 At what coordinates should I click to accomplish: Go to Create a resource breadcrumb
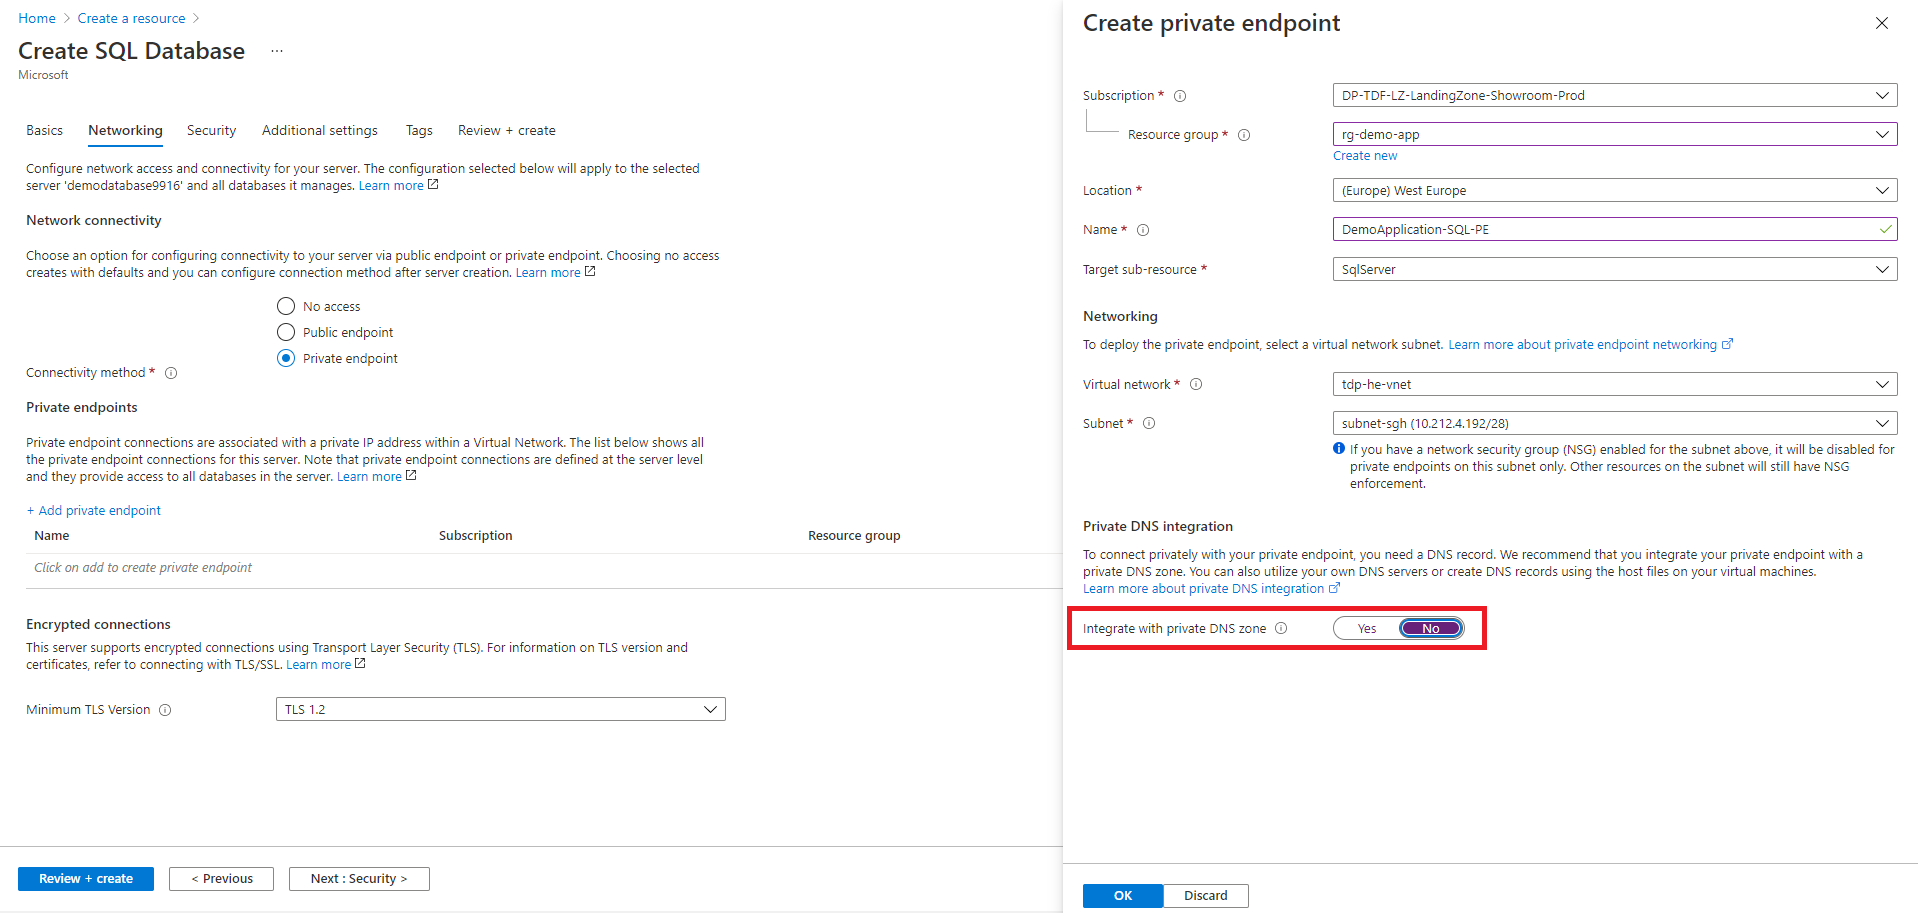(x=131, y=18)
